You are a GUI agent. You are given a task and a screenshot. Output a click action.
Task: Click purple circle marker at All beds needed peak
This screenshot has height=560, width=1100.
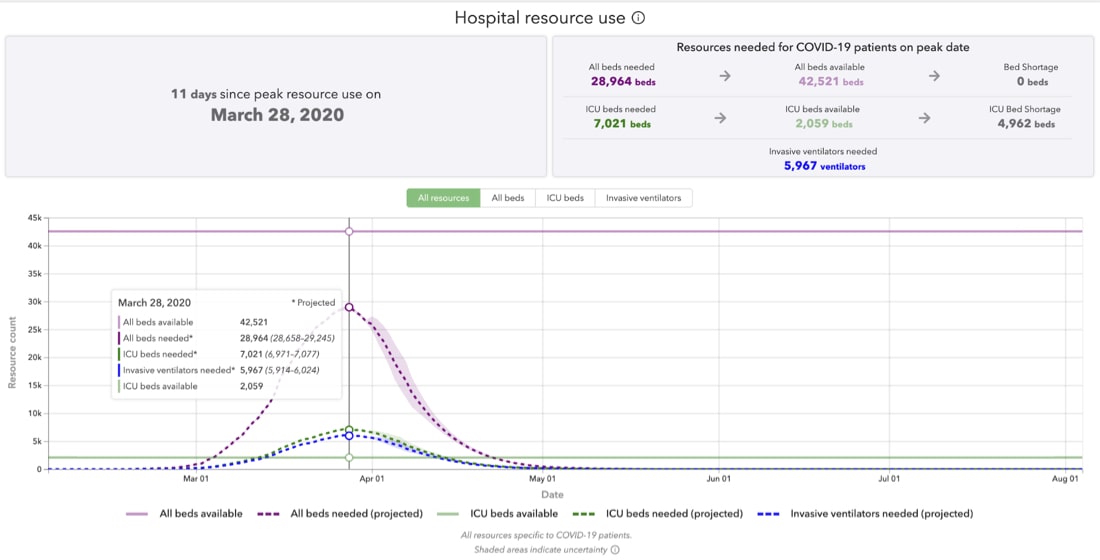point(349,307)
